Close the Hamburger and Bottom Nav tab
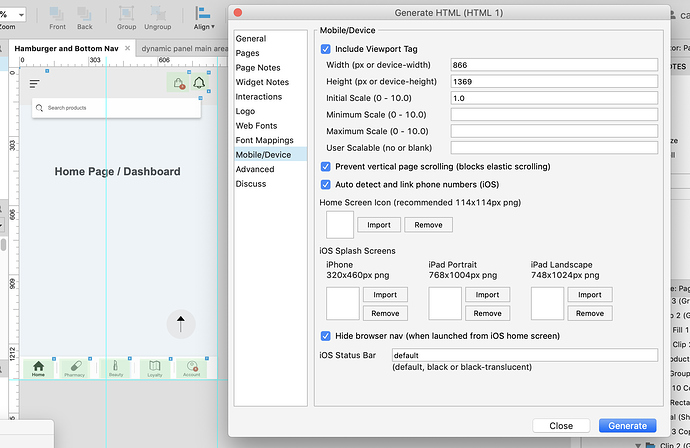Screen dimensions: 690x448 click(x=128, y=48)
